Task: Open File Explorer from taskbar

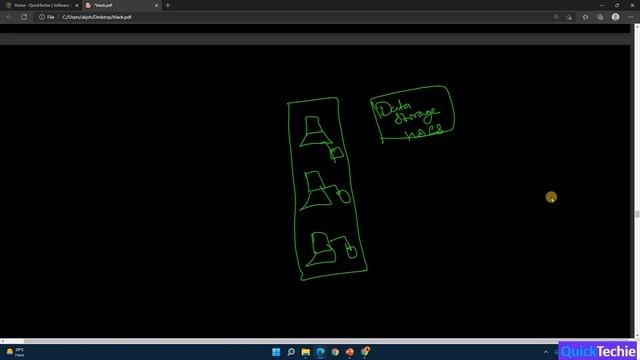Action: point(306,352)
